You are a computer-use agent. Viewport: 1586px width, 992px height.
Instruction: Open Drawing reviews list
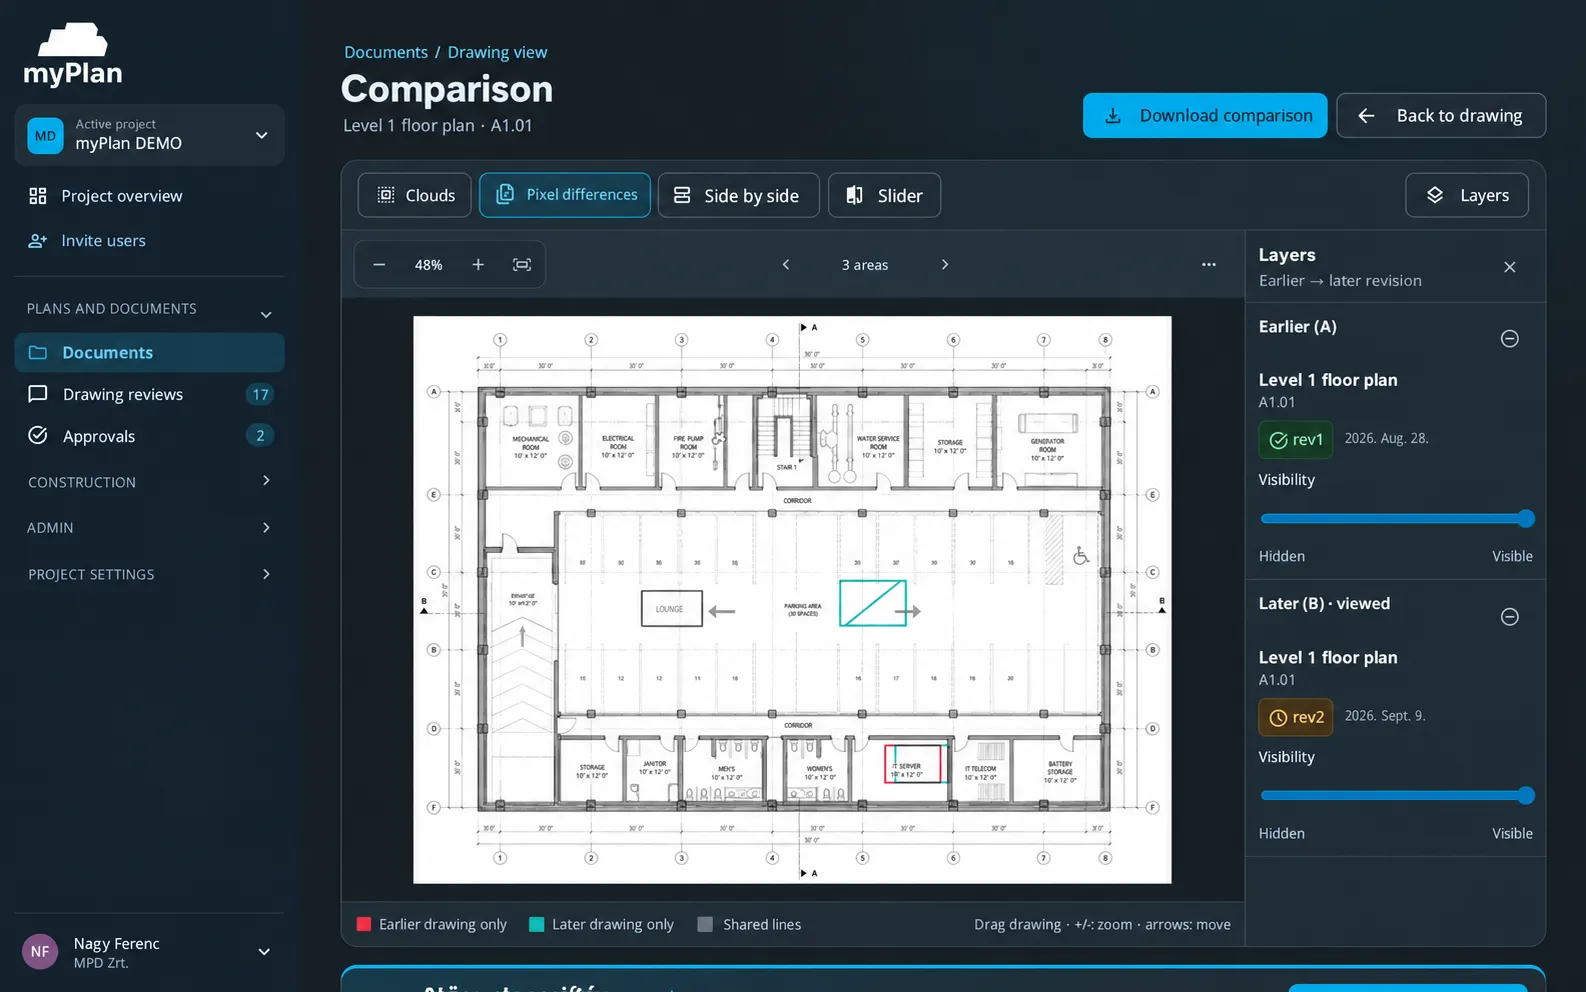[150, 395]
